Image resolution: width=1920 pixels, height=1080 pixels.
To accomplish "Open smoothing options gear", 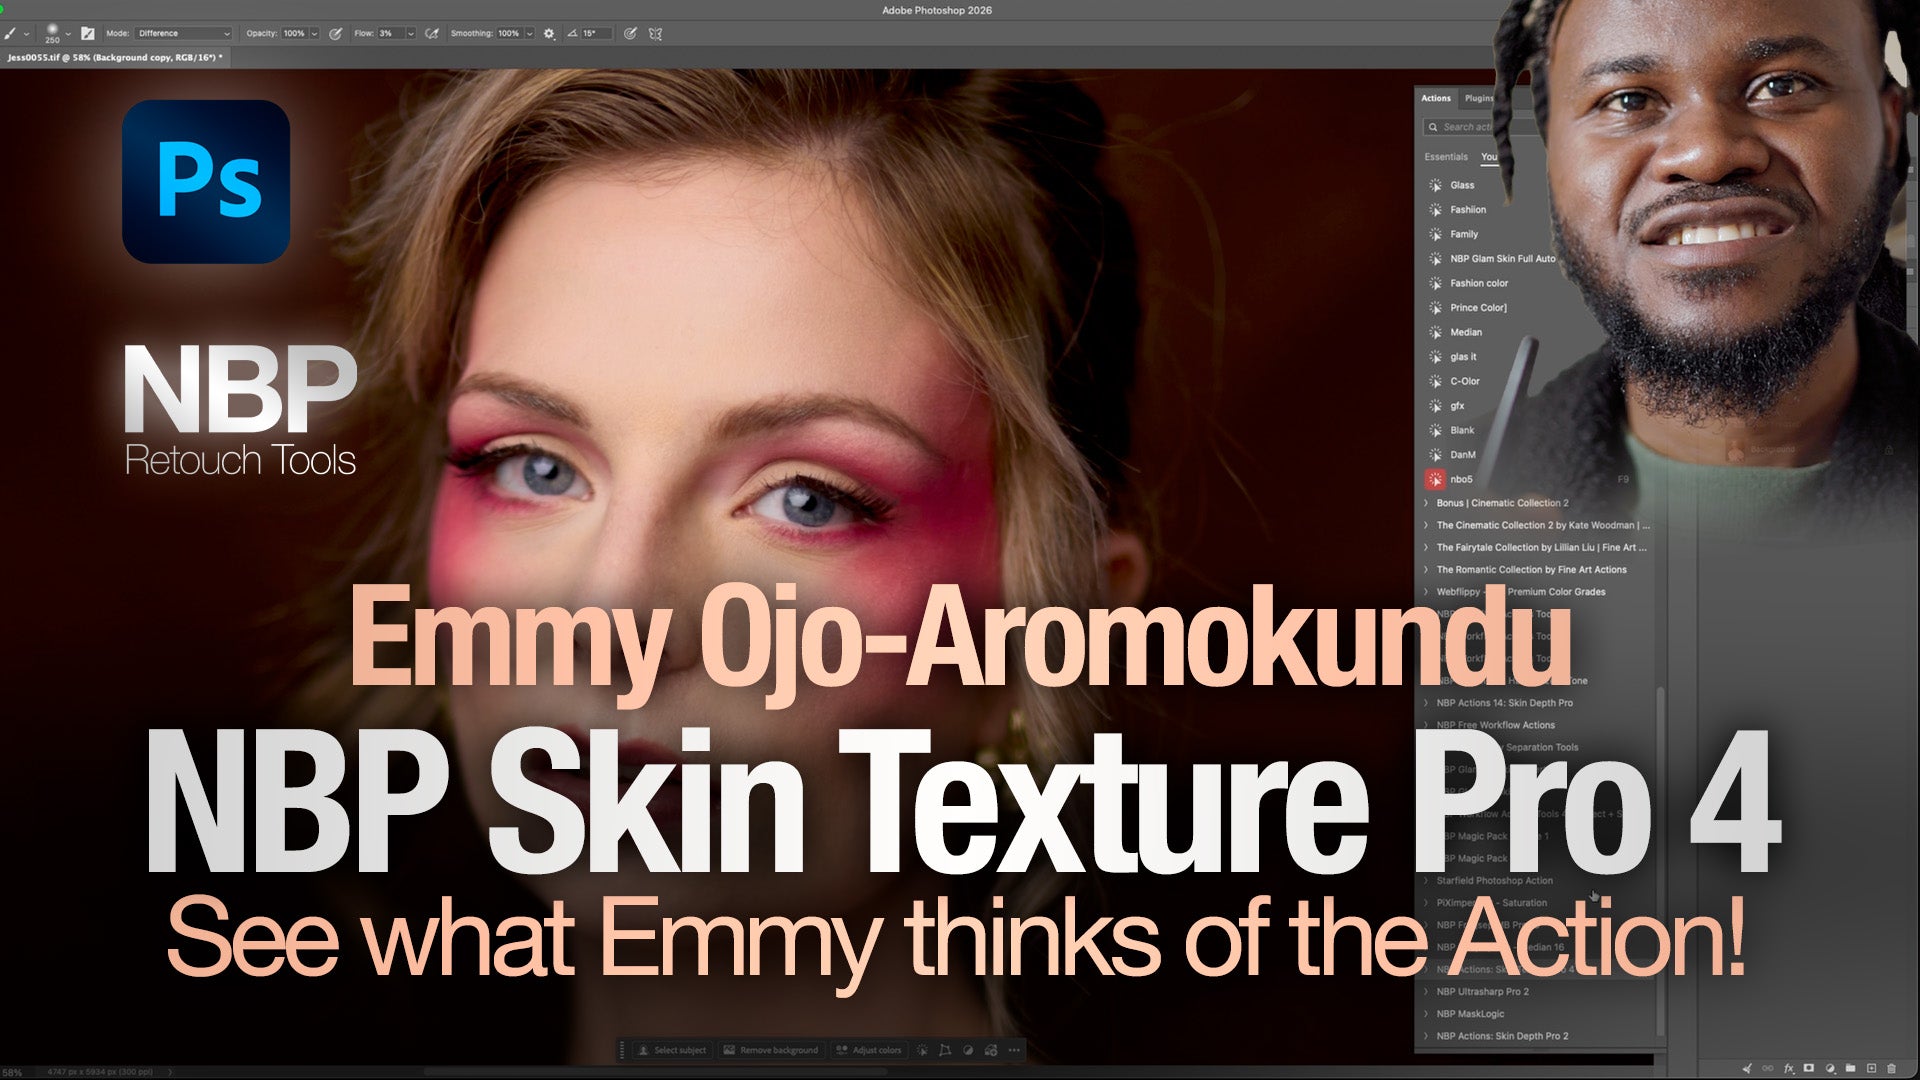I will tap(549, 33).
